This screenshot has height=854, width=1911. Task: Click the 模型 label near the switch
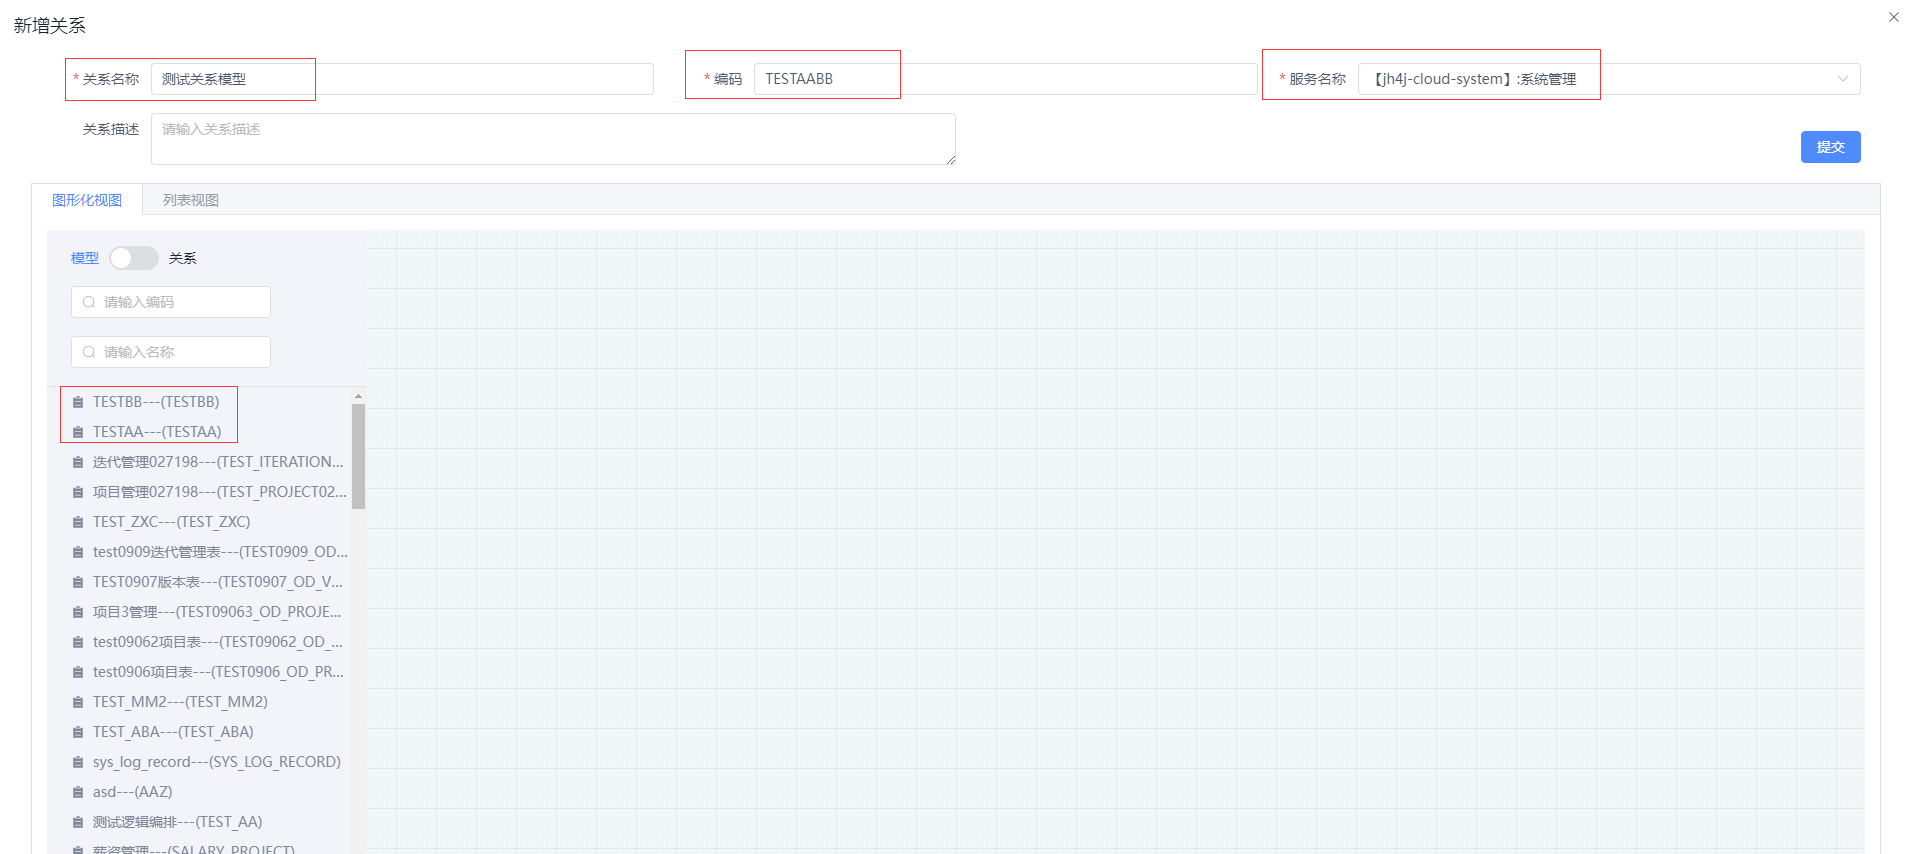pos(85,258)
